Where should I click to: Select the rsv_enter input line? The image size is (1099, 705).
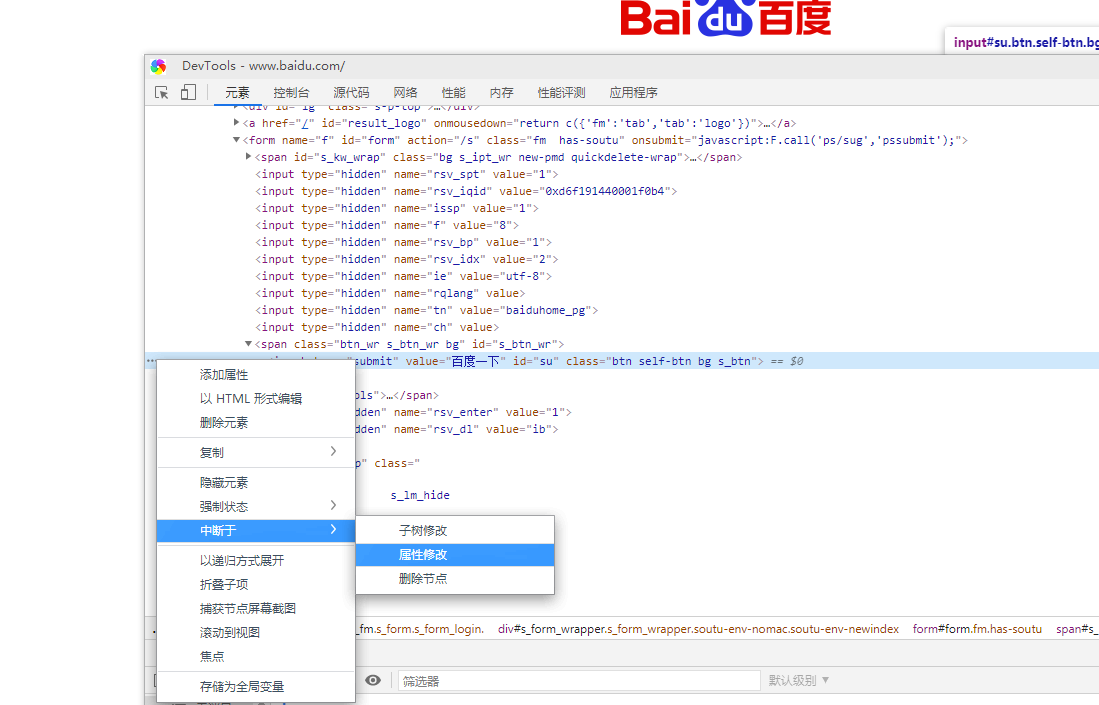click(x=463, y=412)
